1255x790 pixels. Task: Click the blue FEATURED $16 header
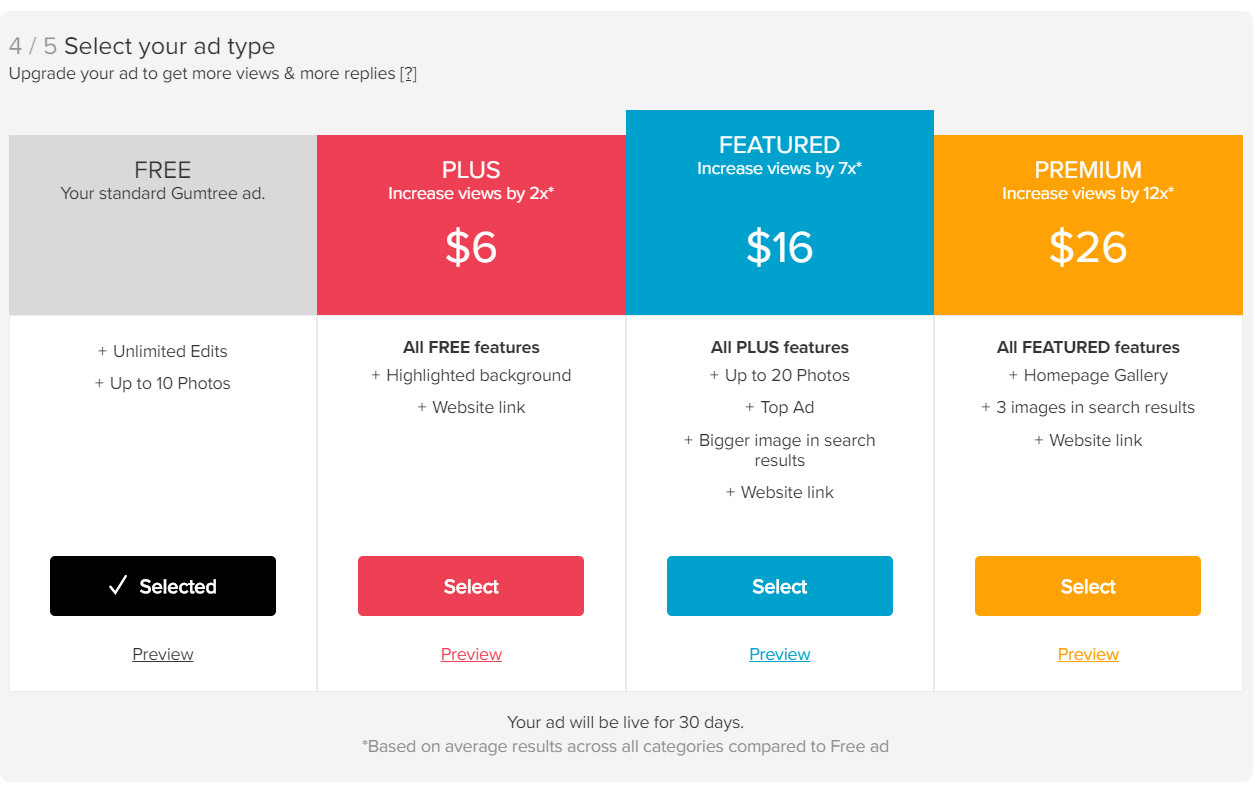pos(780,212)
